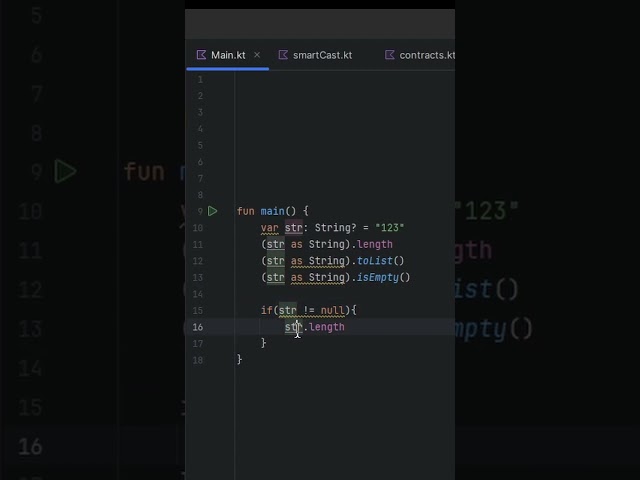Click the "123" string literal
The image size is (640, 480).
389,228
